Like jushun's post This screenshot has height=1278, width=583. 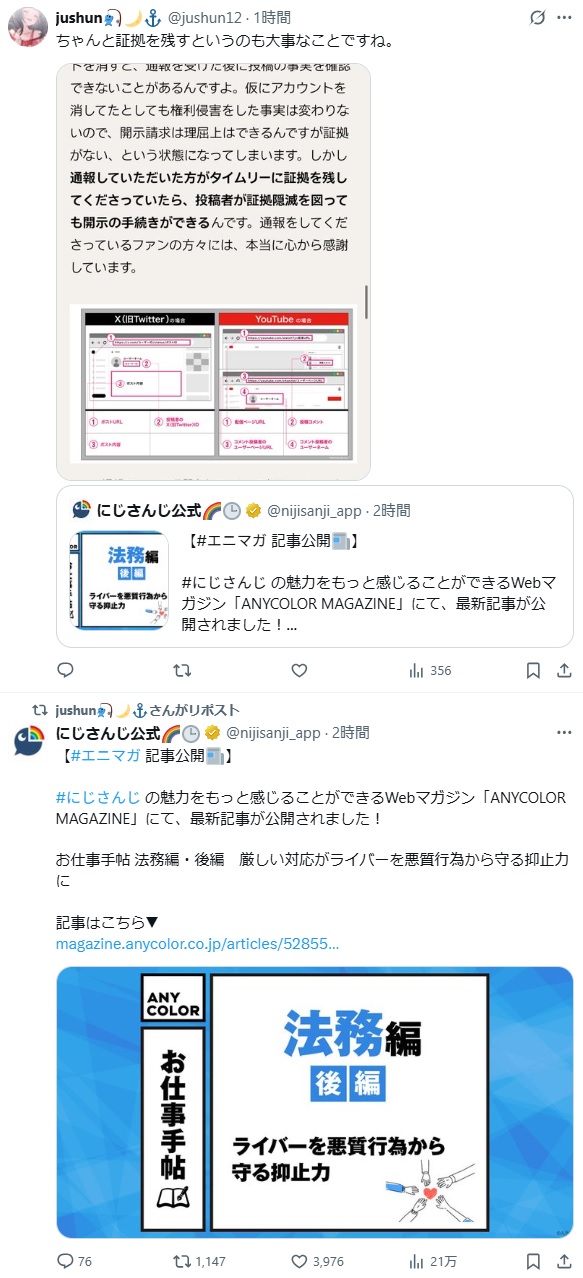tap(299, 670)
